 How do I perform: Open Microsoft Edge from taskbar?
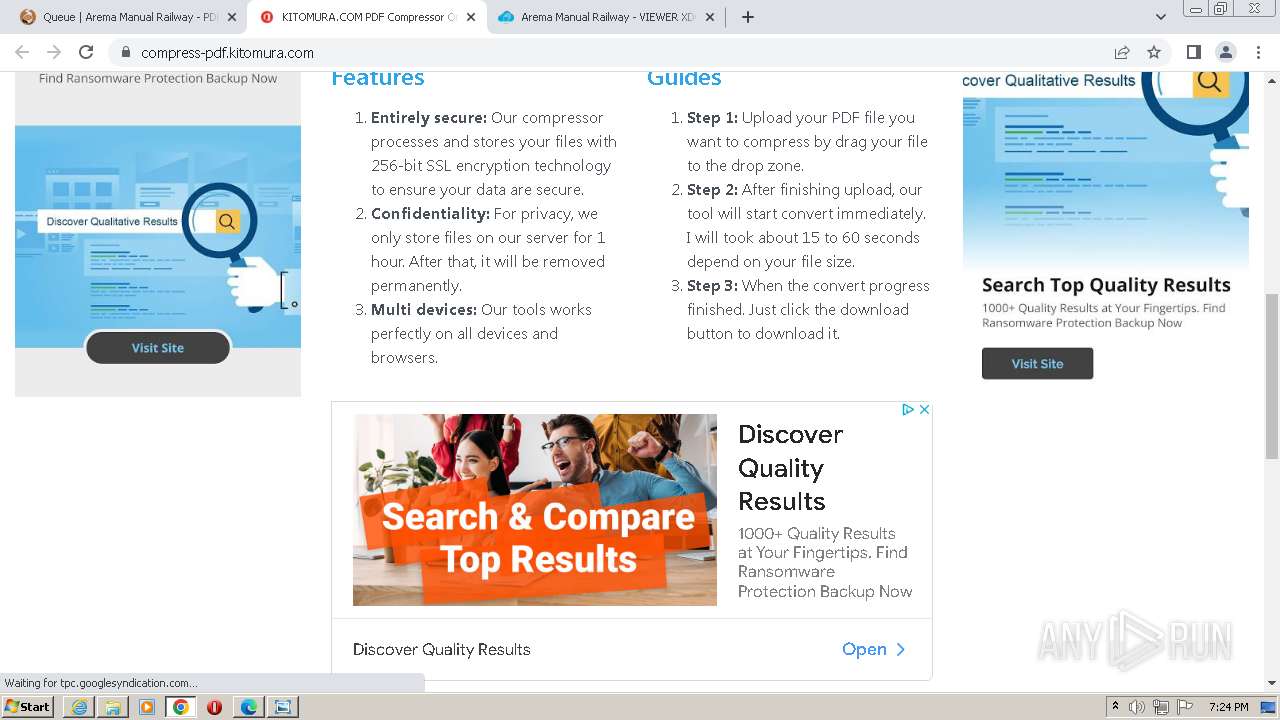point(248,707)
